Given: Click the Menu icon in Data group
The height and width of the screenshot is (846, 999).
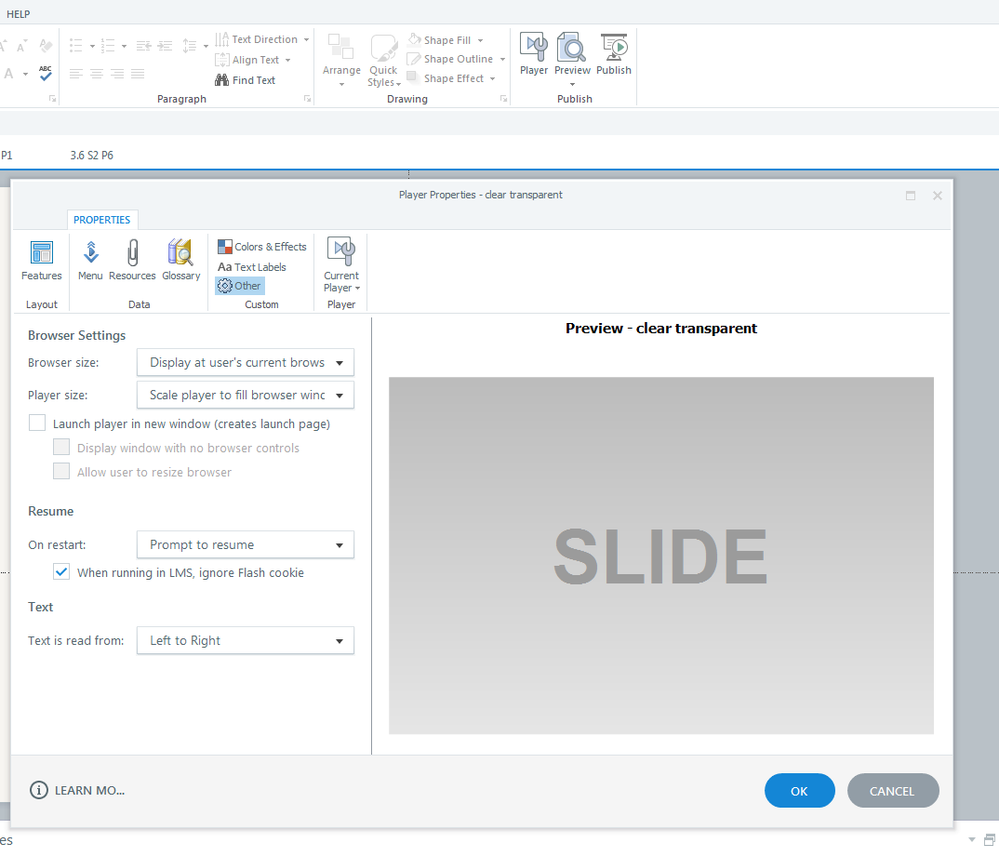Looking at the screenshot, I should tap(90, 260).
